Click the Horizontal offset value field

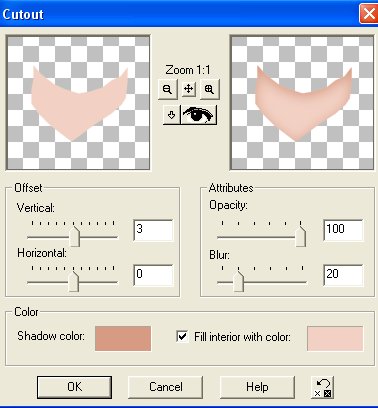click(x=153, y=275)
